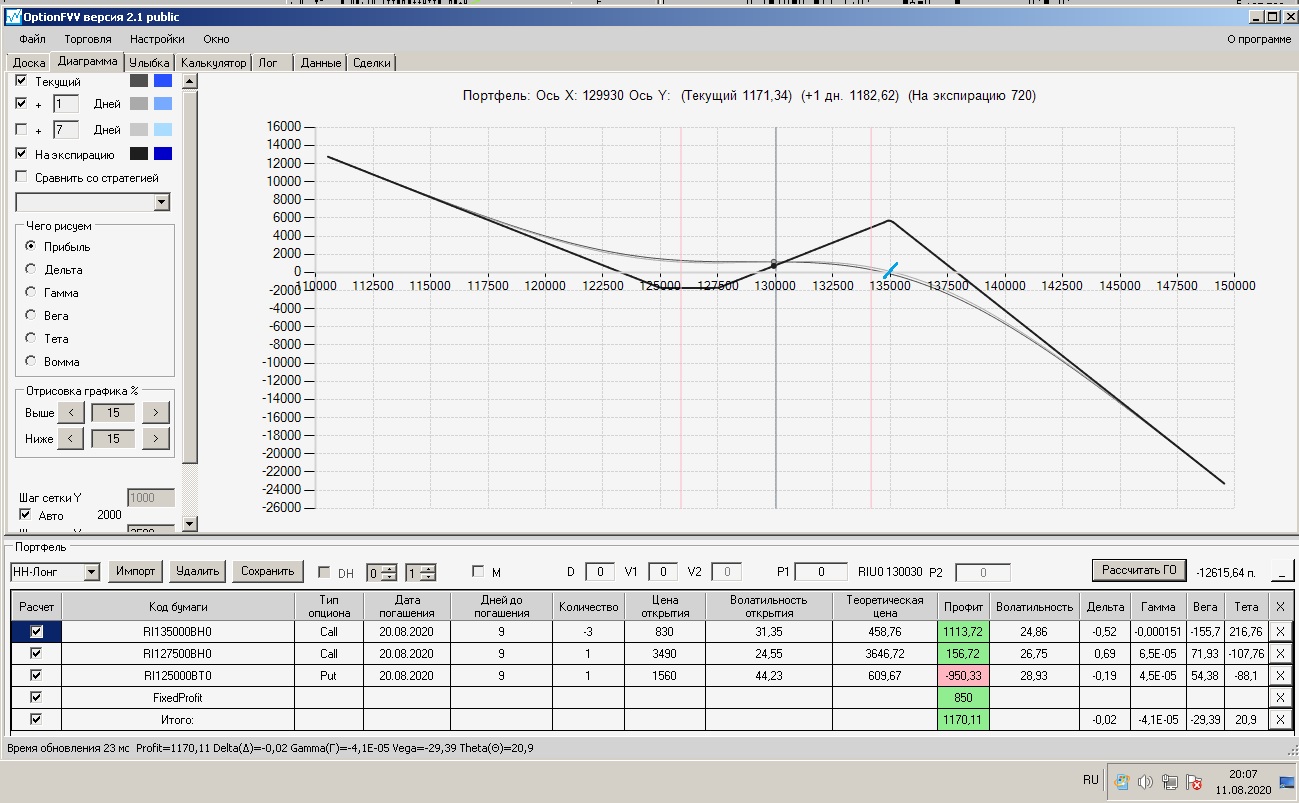Click the OptionFVV app icon in title bar
The height and width of the screenshot is (803, 1299).
point(13,17)
